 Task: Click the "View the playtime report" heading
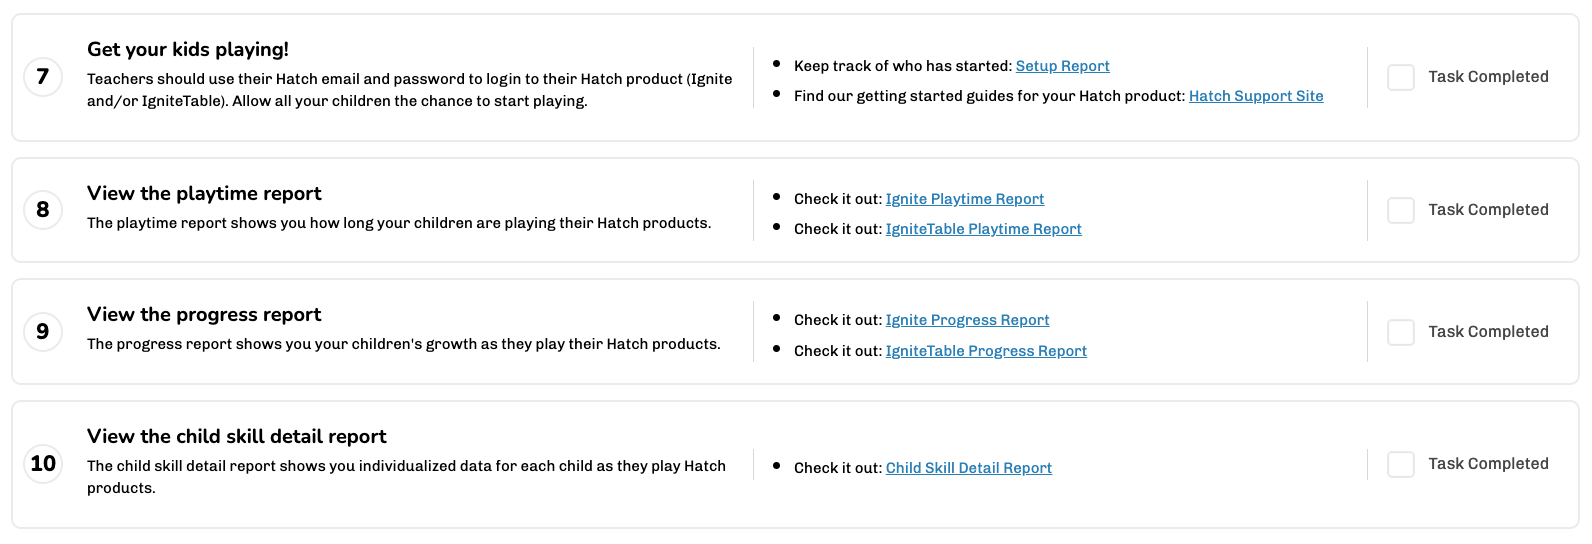[x=204, y=193]
